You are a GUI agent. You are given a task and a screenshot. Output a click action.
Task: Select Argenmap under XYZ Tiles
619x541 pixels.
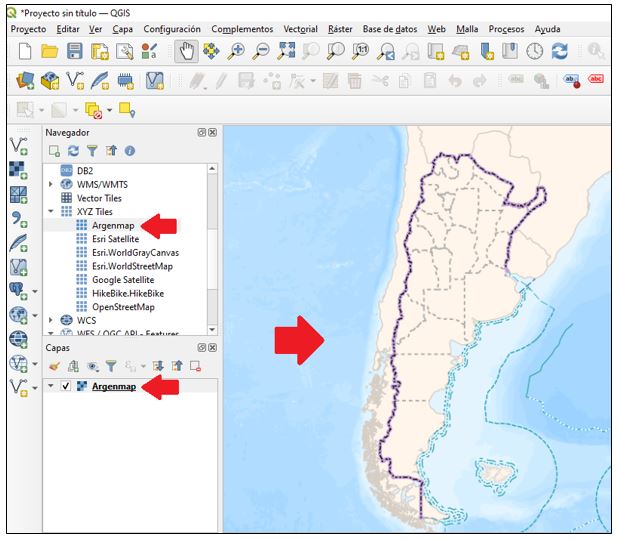[113, 225]
